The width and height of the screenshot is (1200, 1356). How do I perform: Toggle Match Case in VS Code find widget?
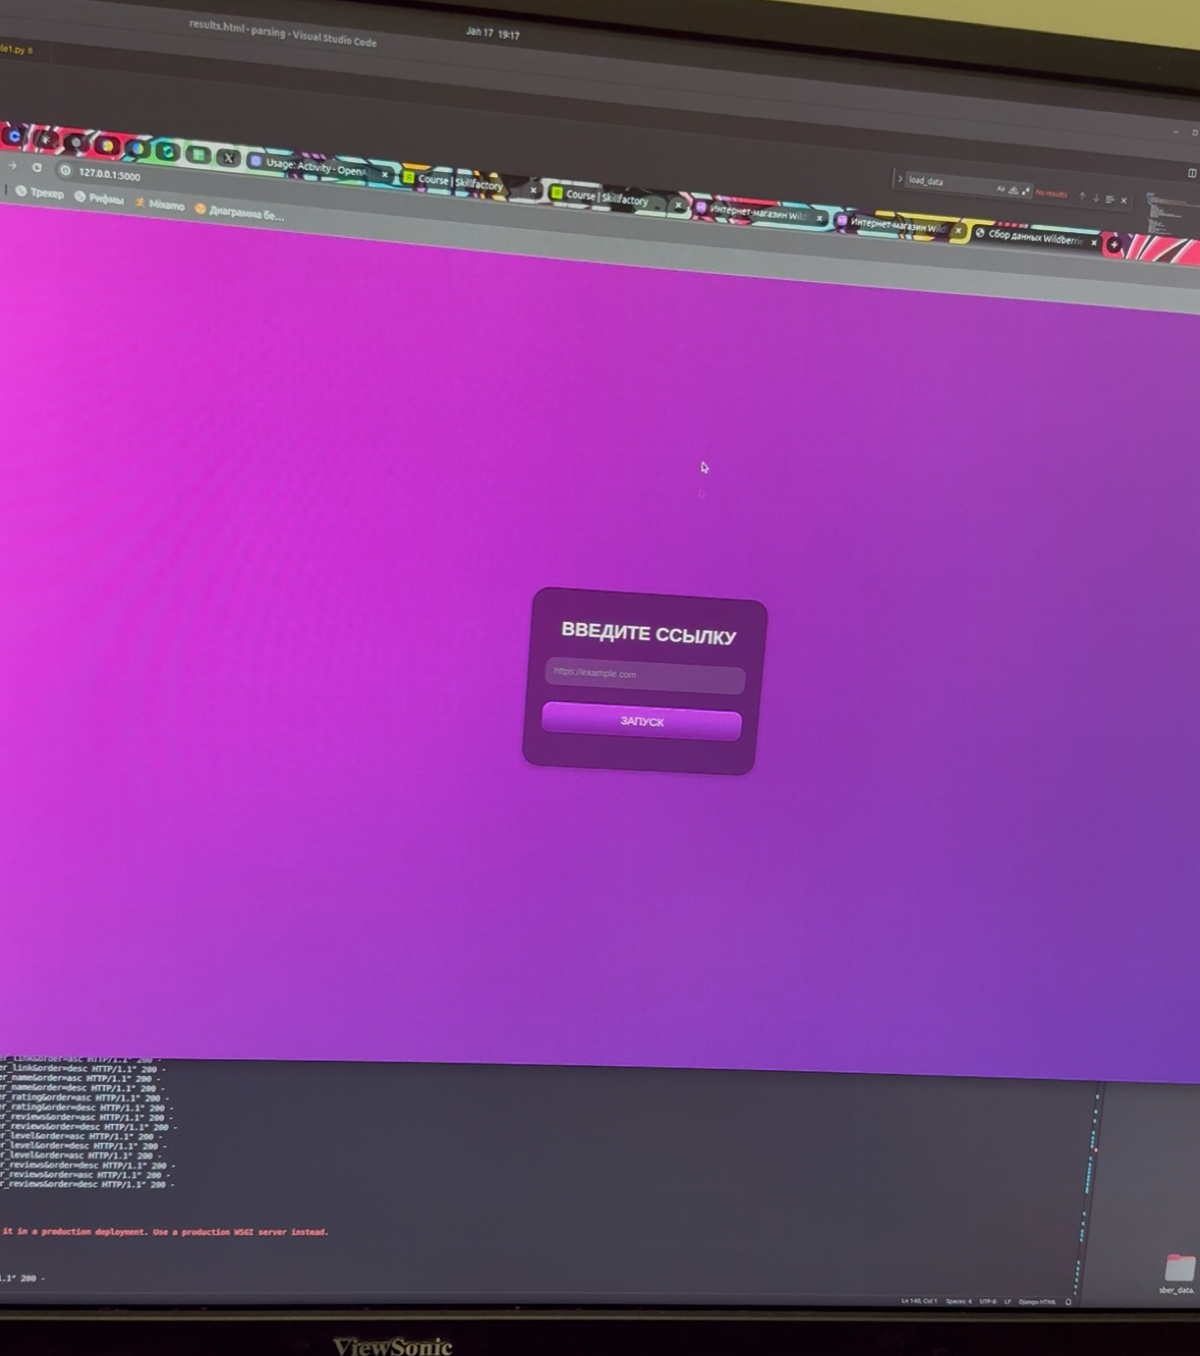coord(1001,189)
